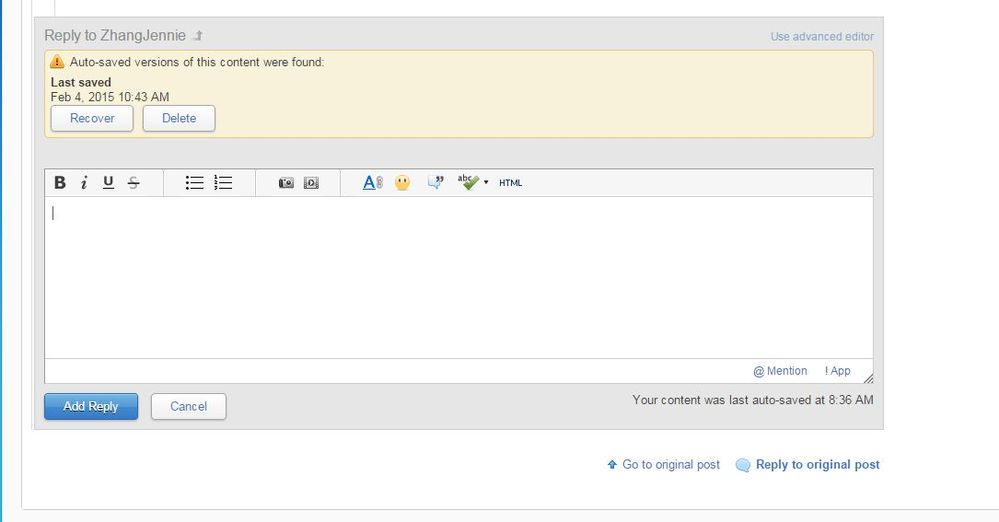
Task: Insert a video into the reply
Action: [x=311, y=183]
